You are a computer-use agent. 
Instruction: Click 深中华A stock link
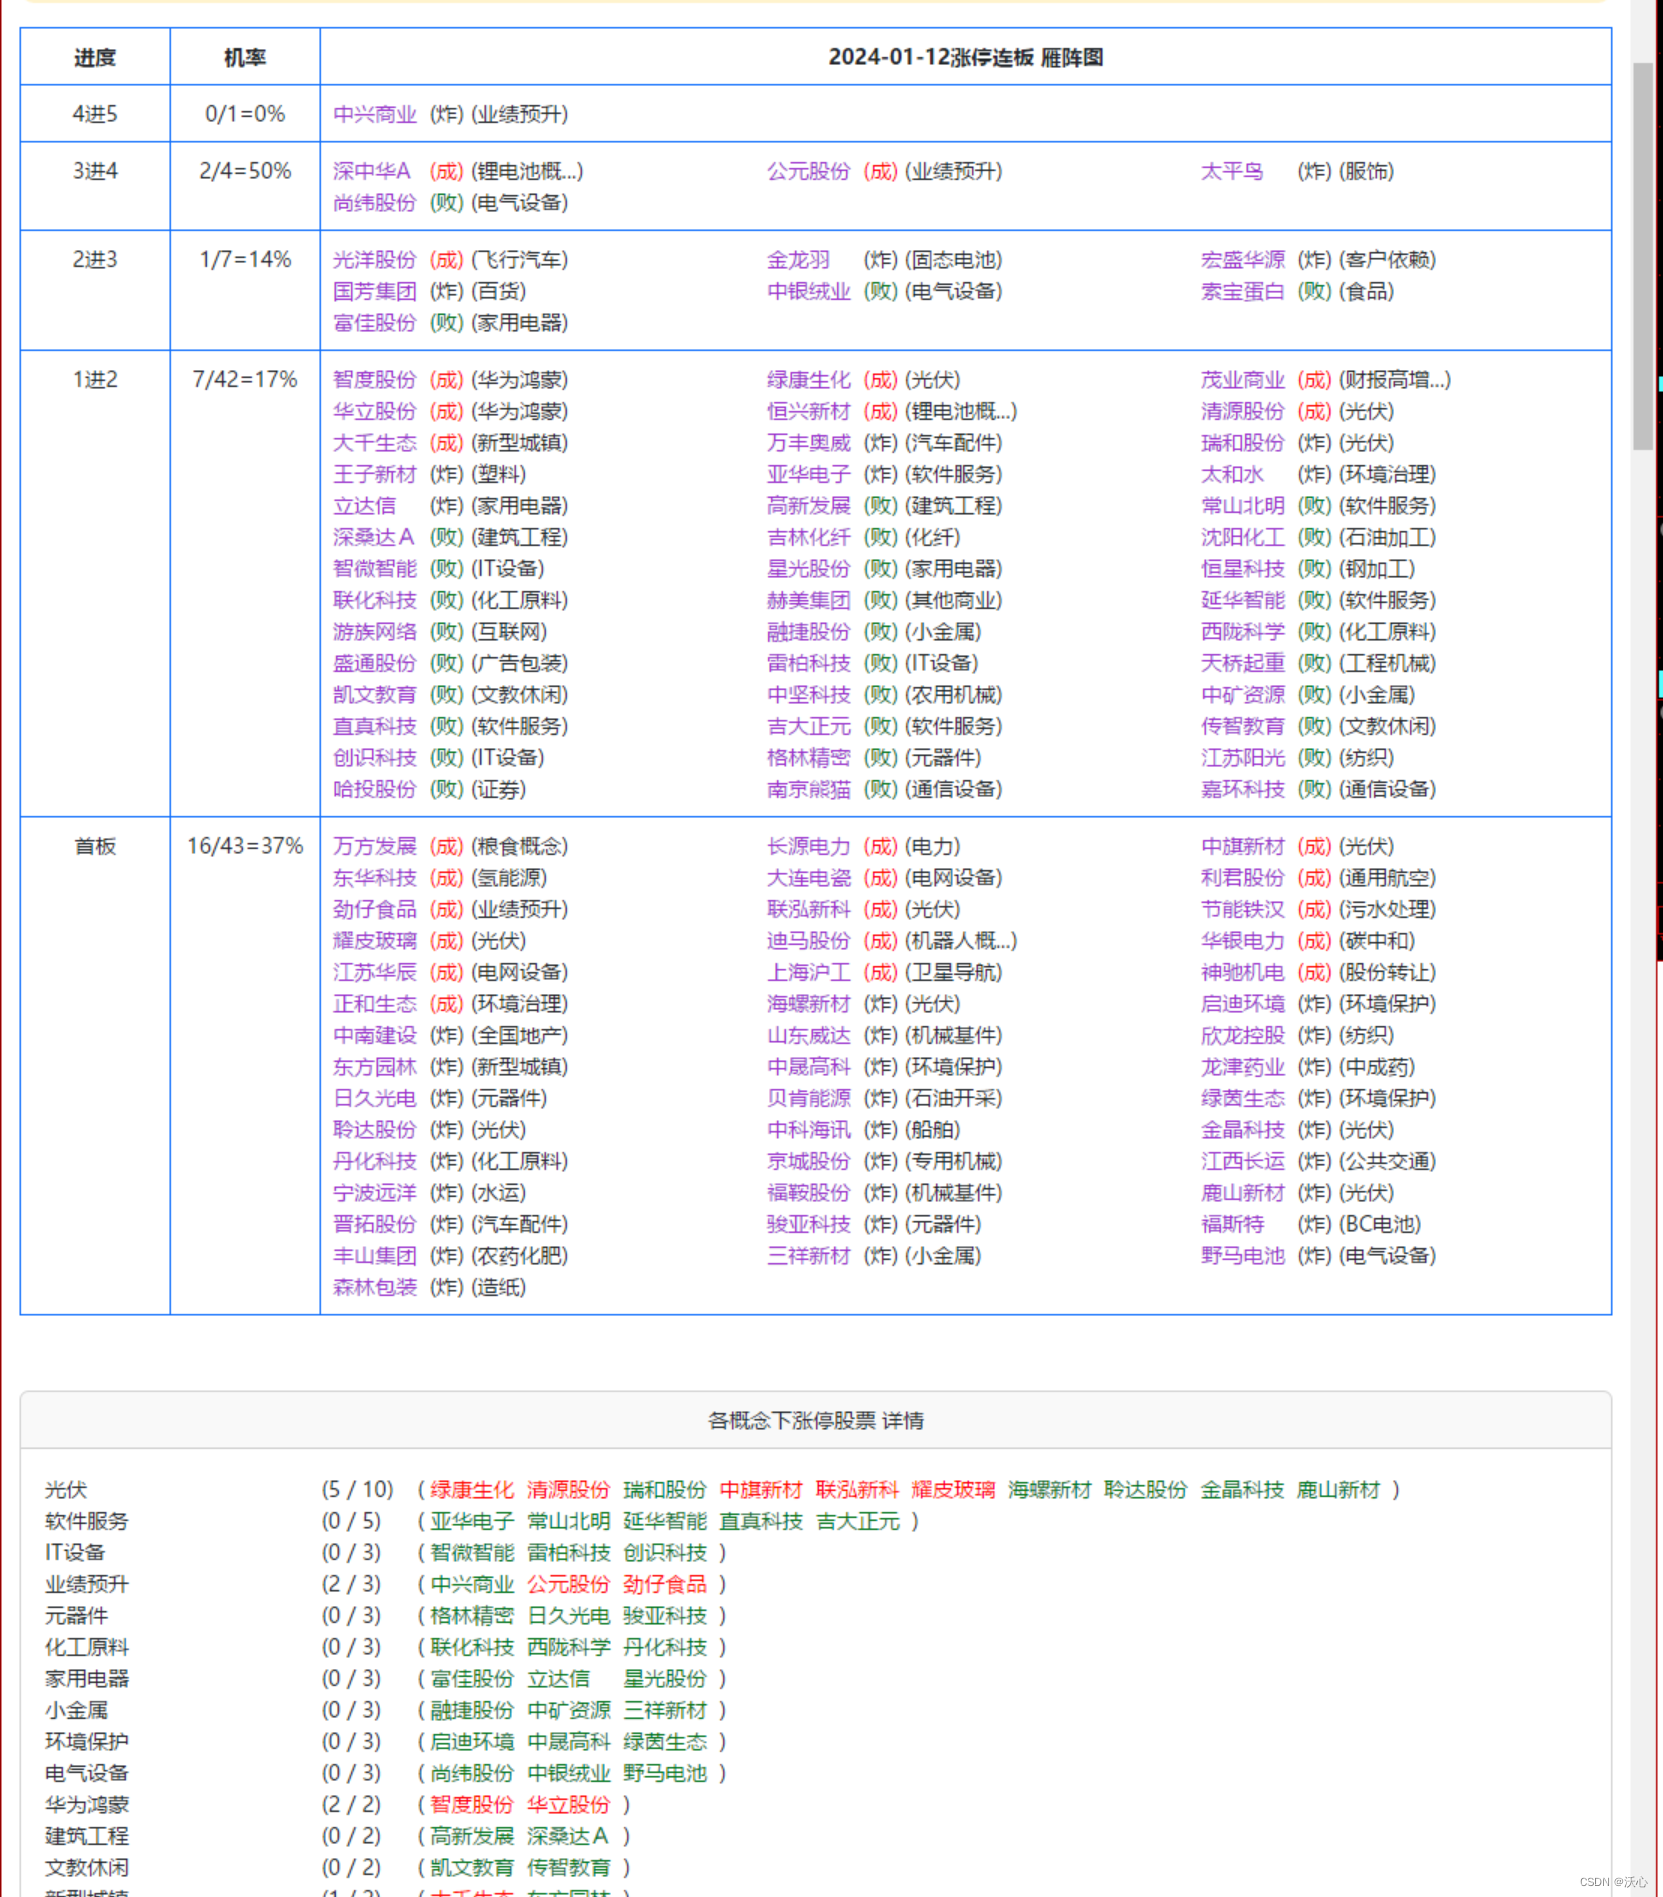(x=372, y=171)
